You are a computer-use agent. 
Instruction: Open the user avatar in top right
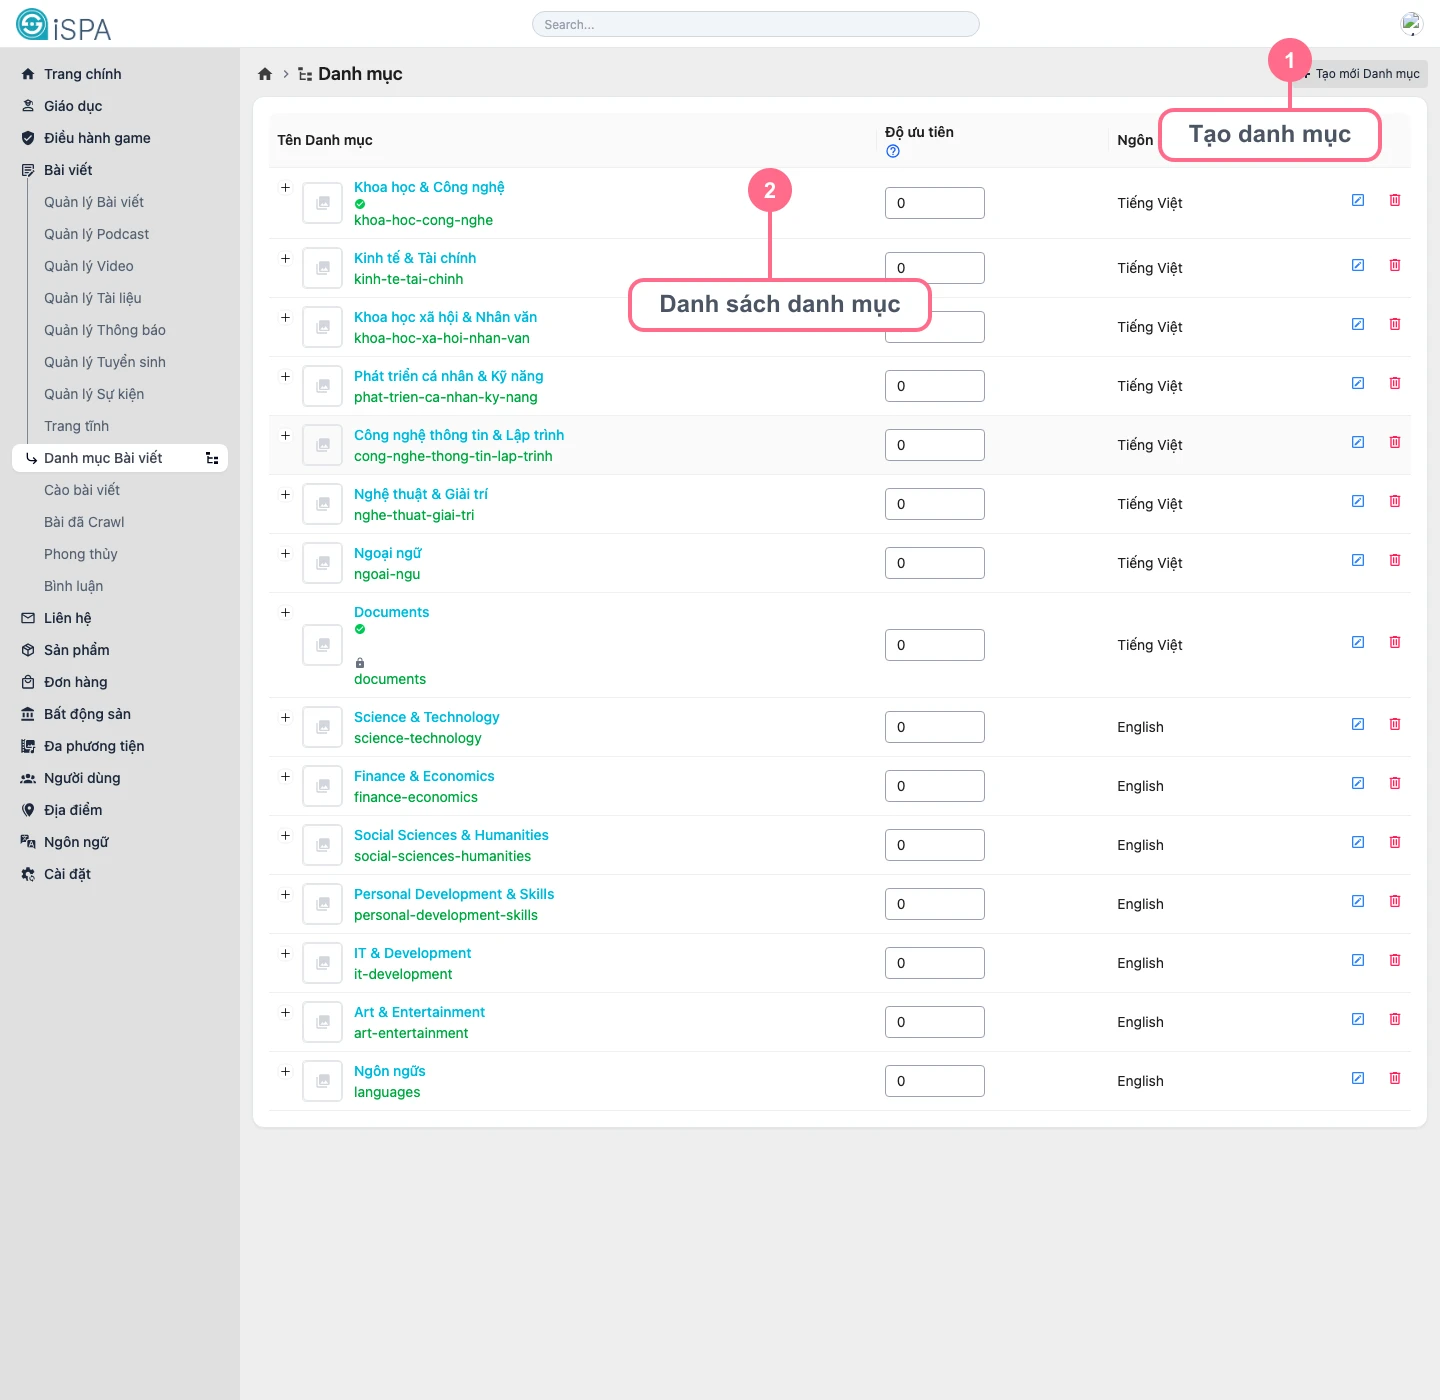pyautogui.click(x=1411, y=24)
